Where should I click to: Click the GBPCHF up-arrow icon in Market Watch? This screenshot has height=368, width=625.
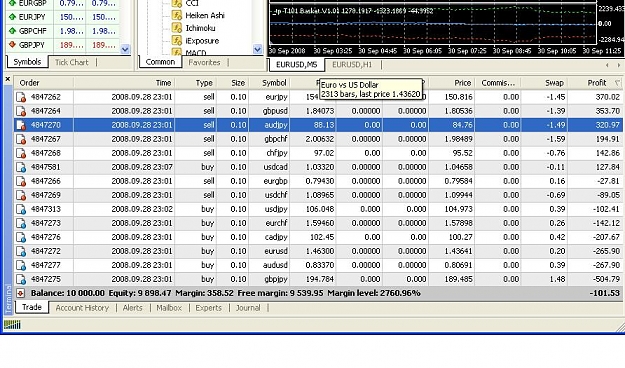[x=12, y=31]
